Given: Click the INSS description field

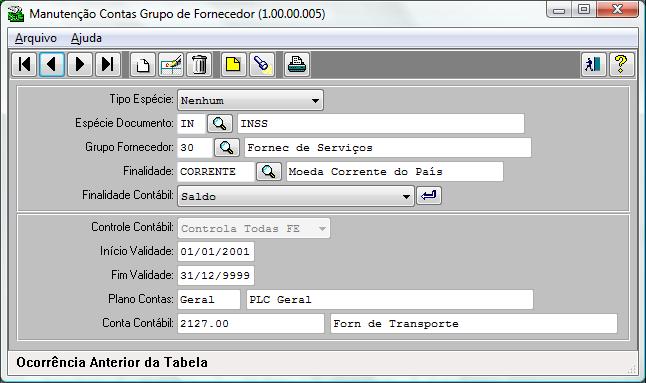Looking at the screenshot, I should pyautogui.click(x=381, y=124).
